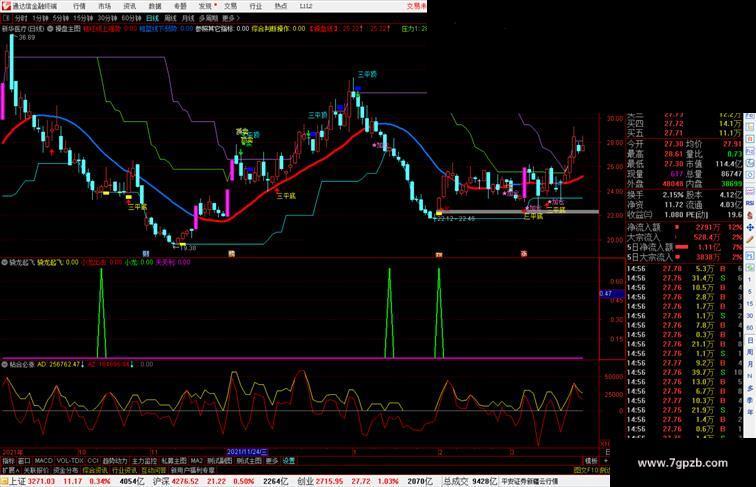Viewport: 756px width, 487px height.
Task: Switch chart period to 15分钟
Action: (x=83, y=18)
